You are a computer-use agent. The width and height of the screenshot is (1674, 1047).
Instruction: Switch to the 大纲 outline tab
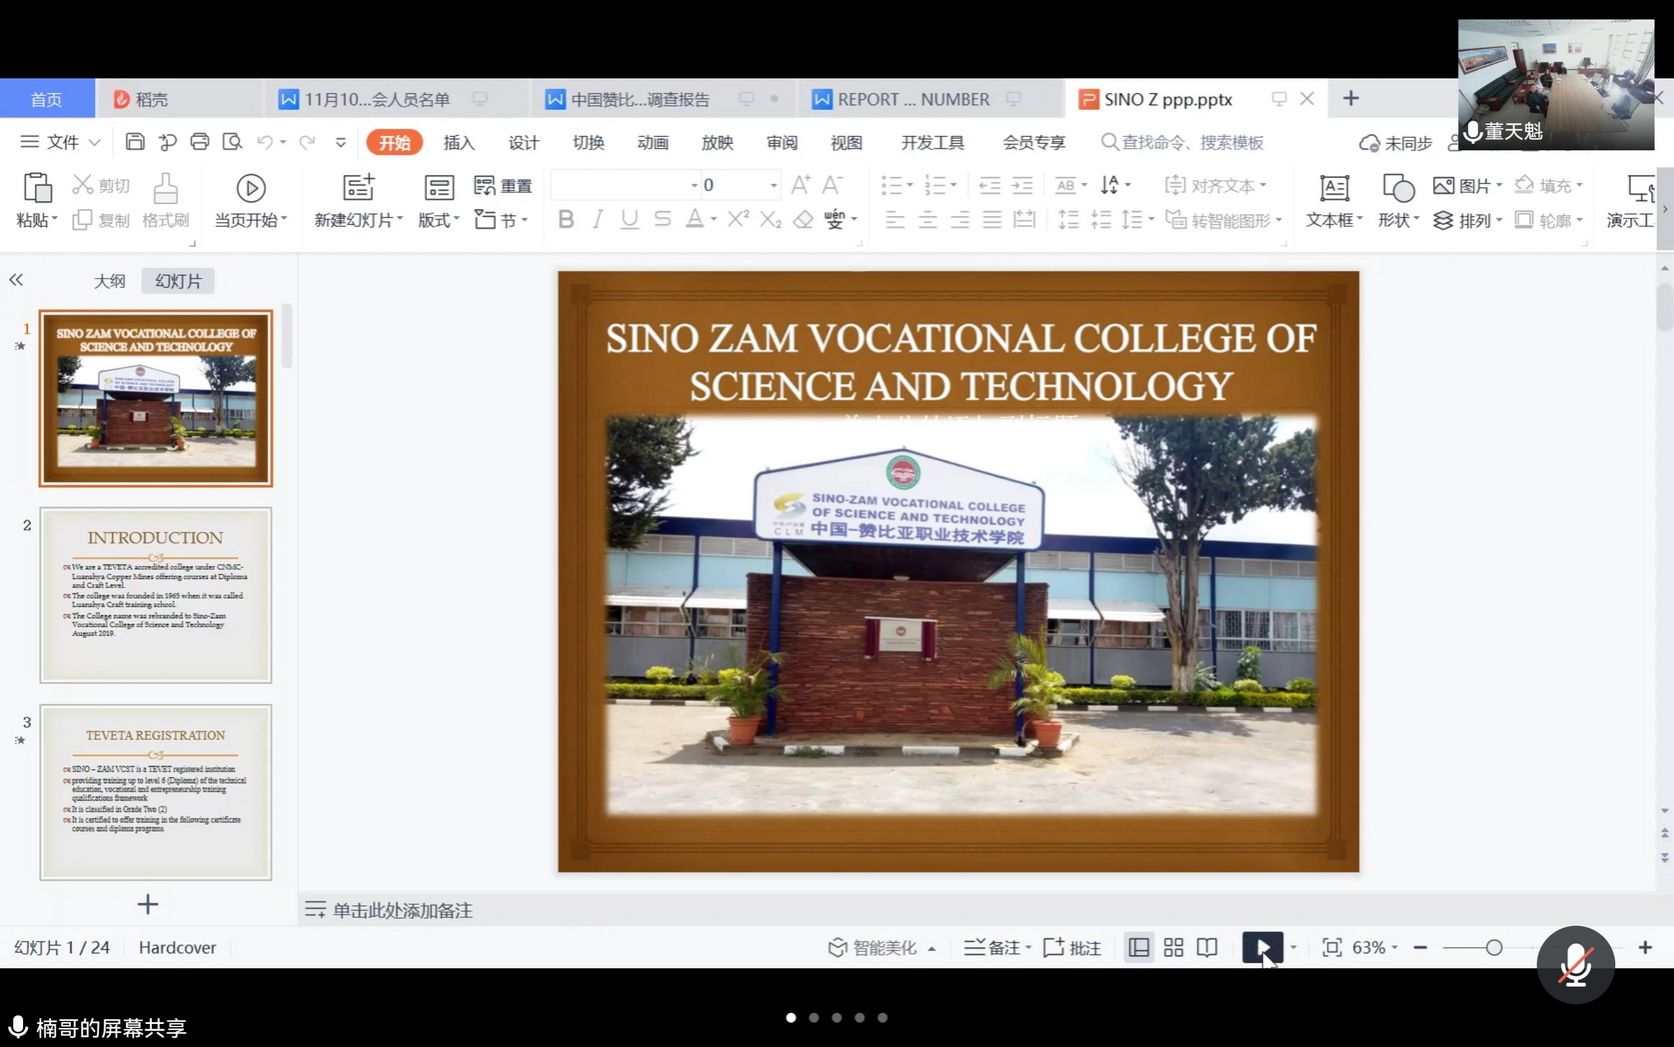[110, 281]
